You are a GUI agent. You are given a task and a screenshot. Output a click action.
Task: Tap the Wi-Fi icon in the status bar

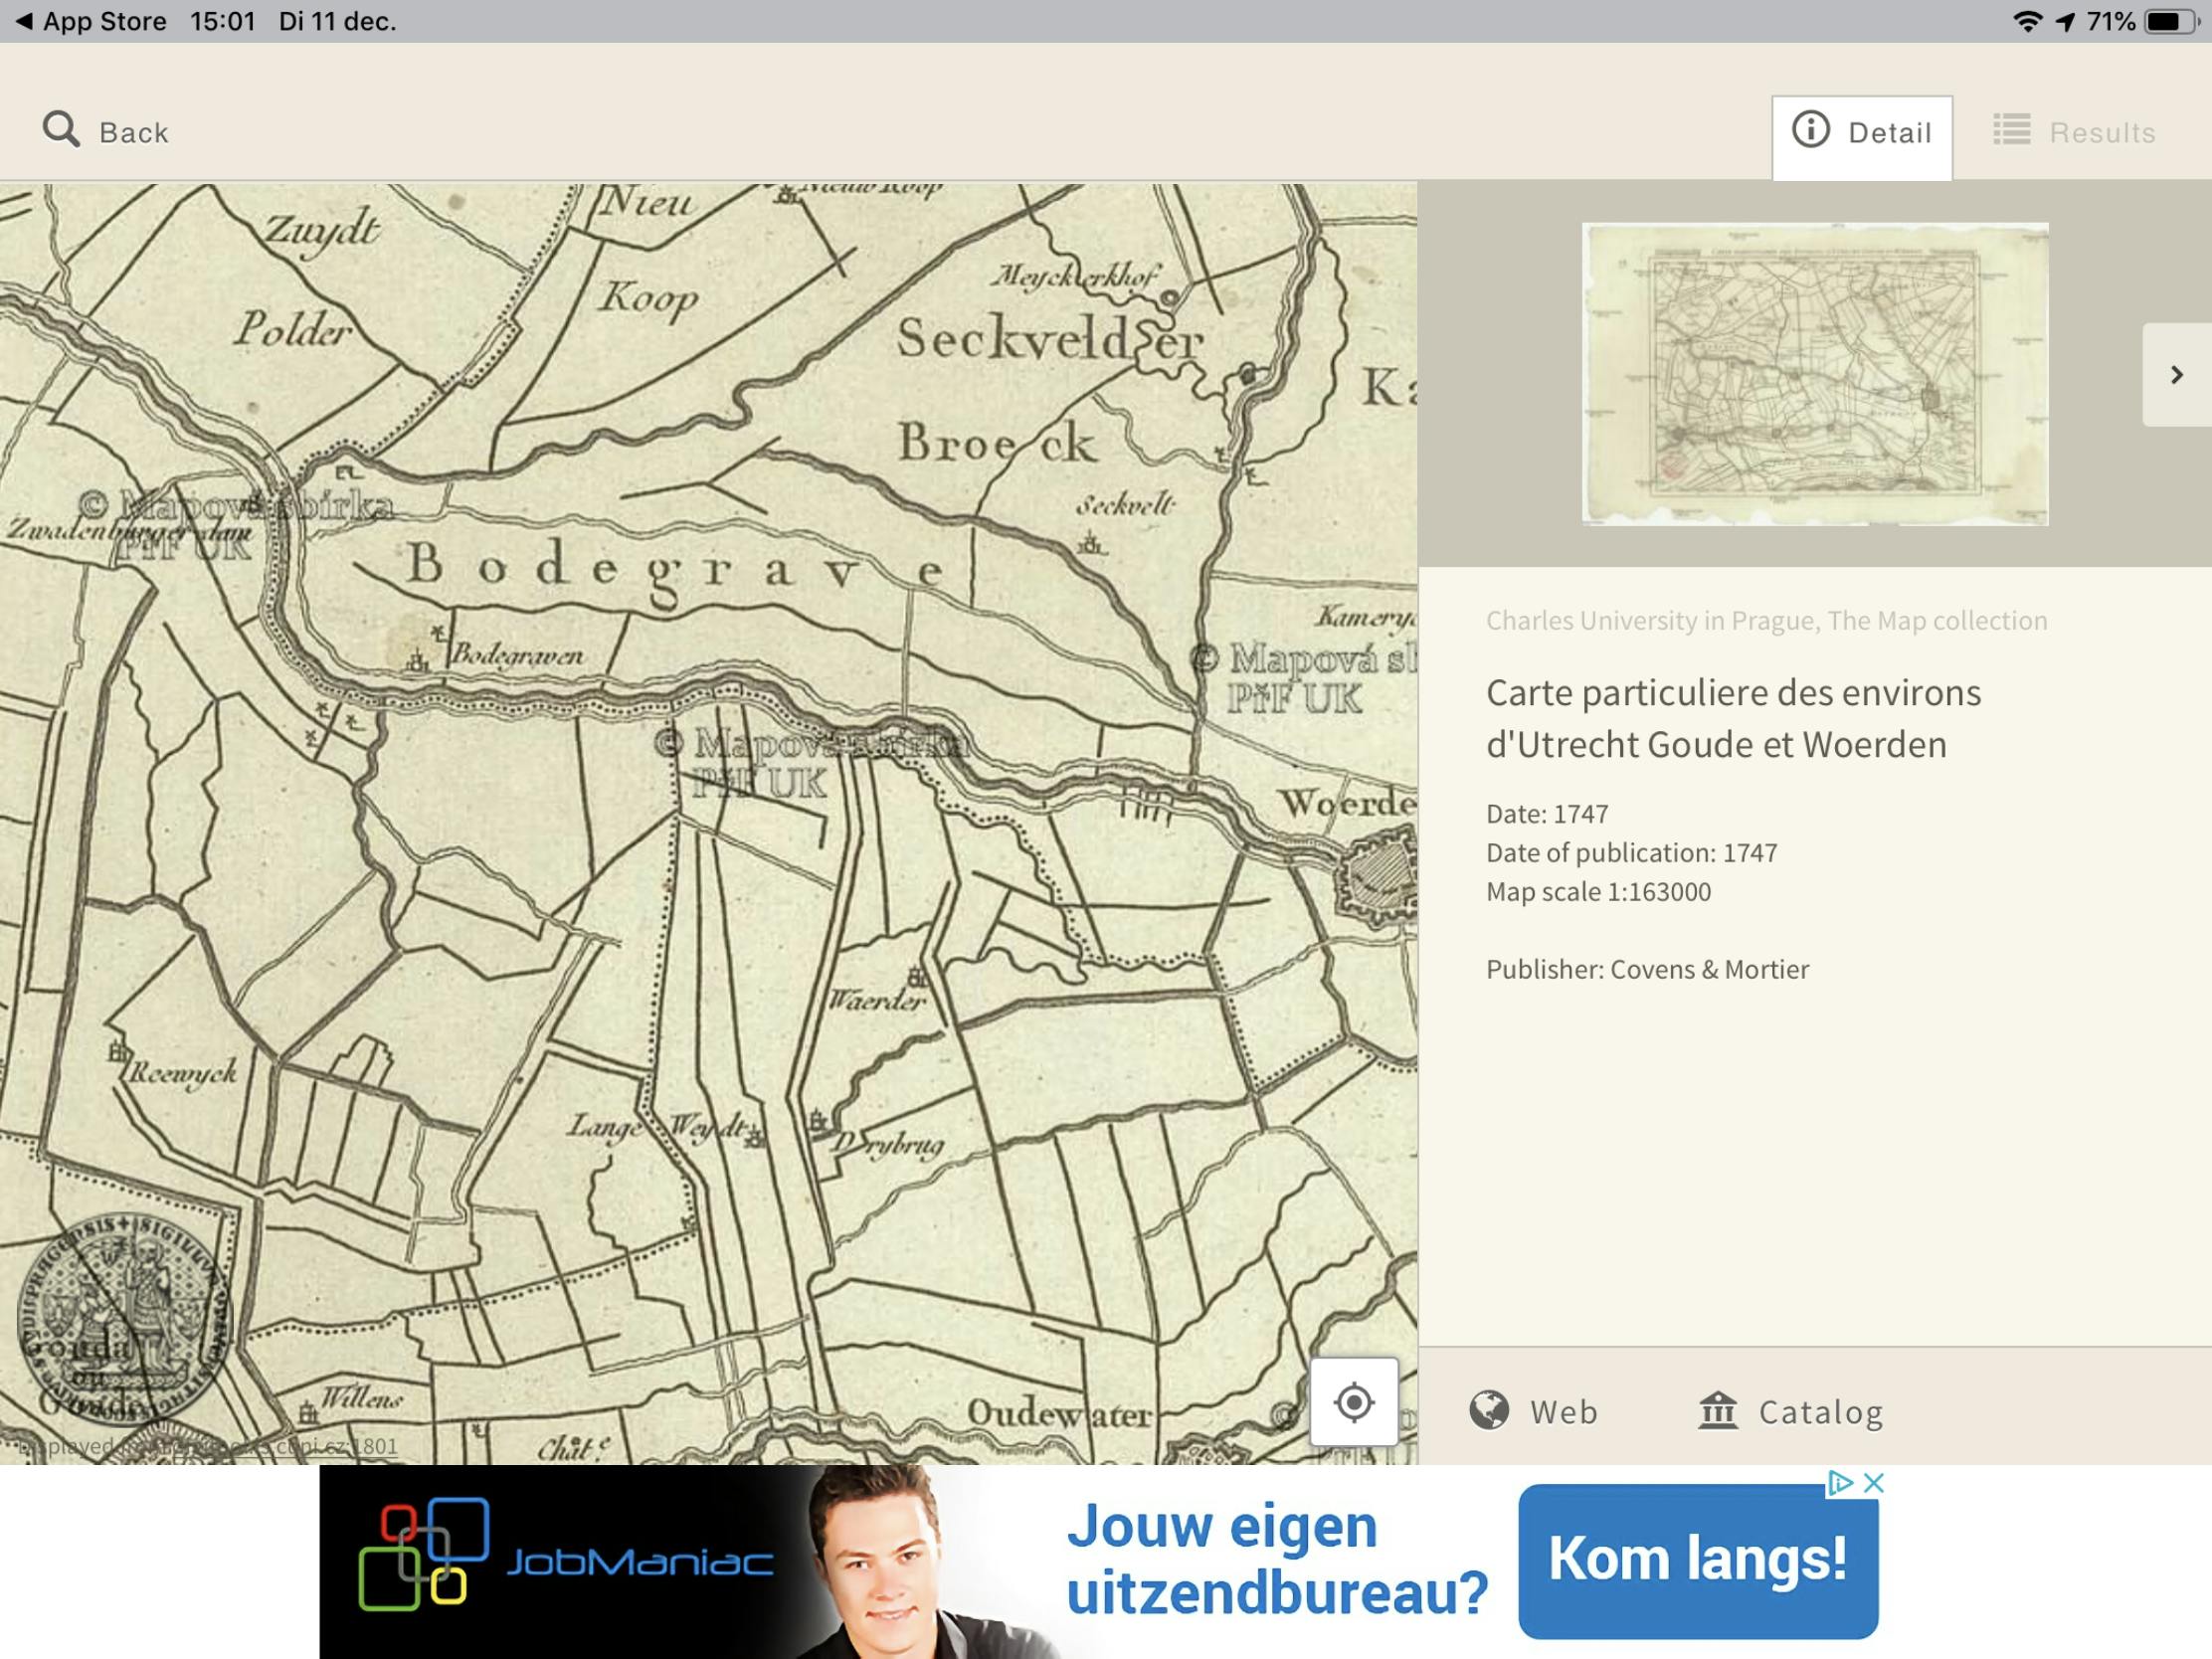2030,20
